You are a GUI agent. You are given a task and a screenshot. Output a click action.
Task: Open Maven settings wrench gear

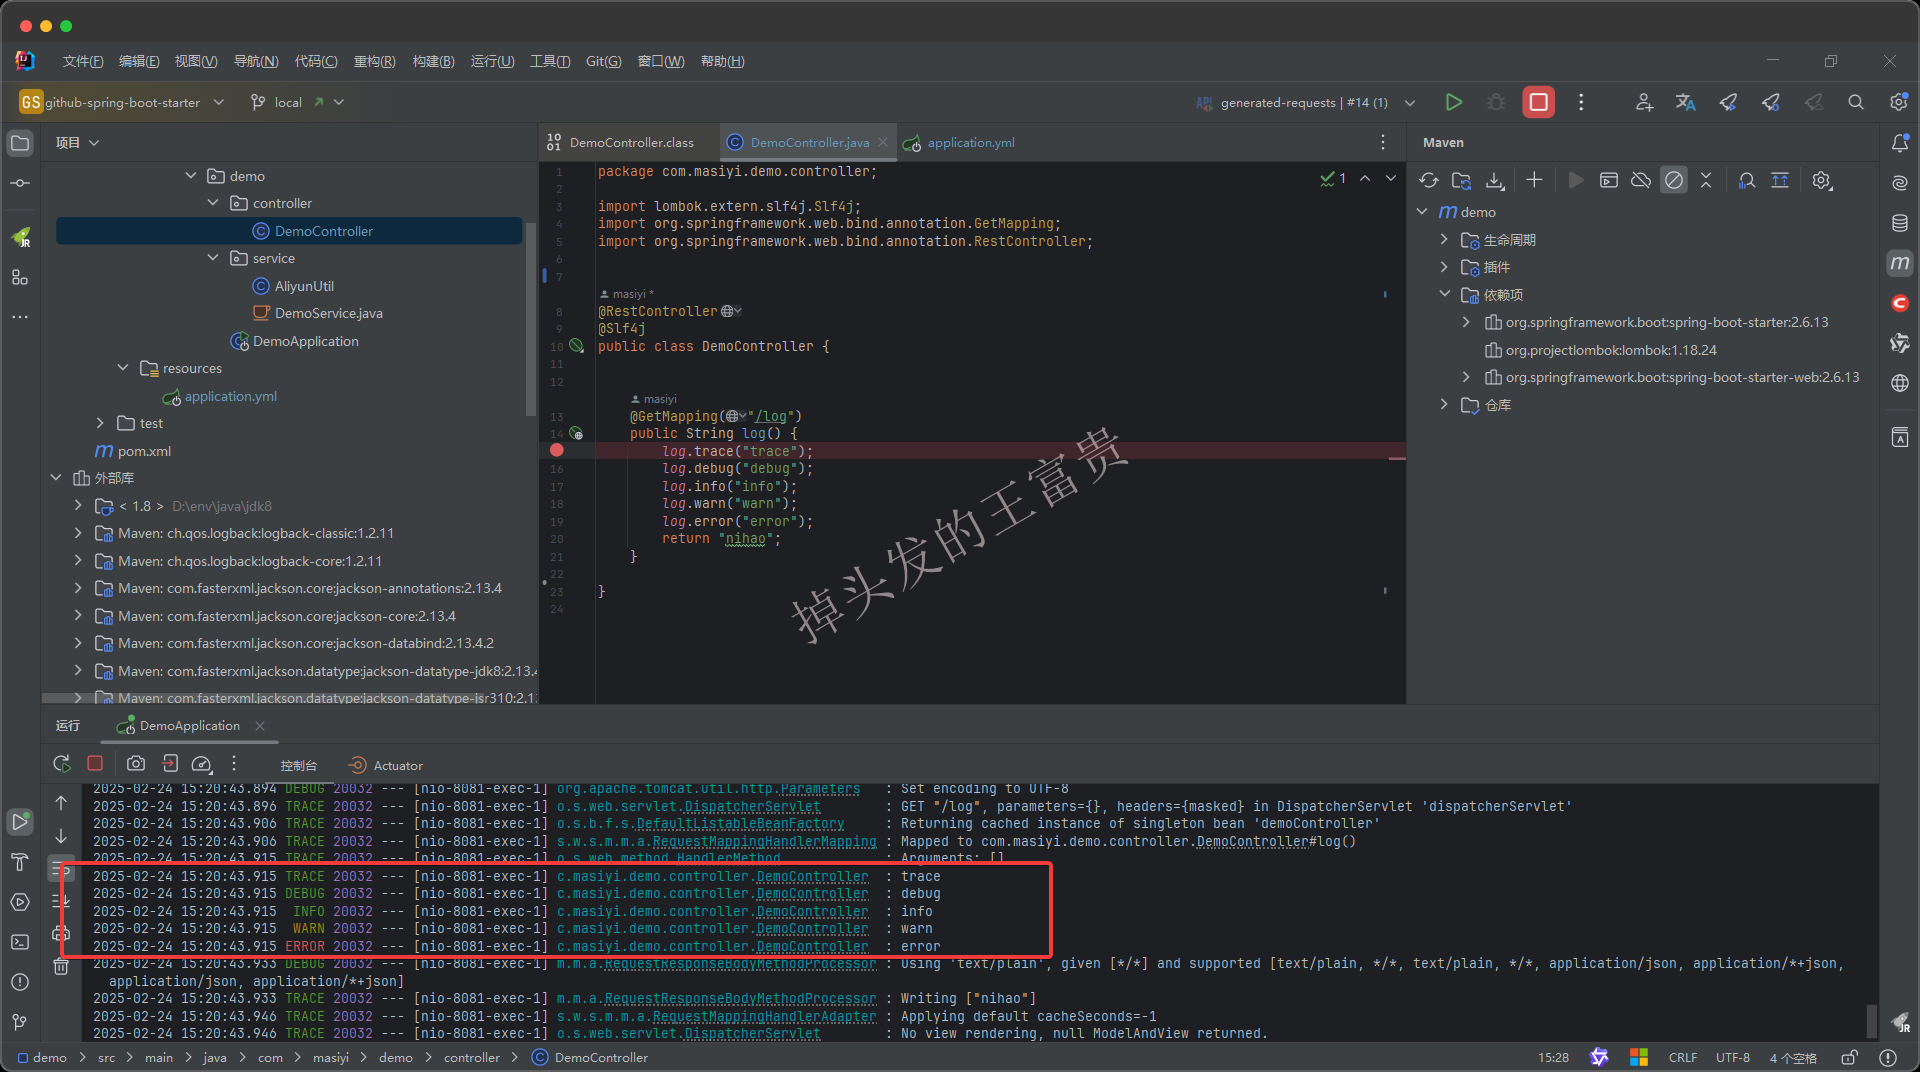[1822, 180]
